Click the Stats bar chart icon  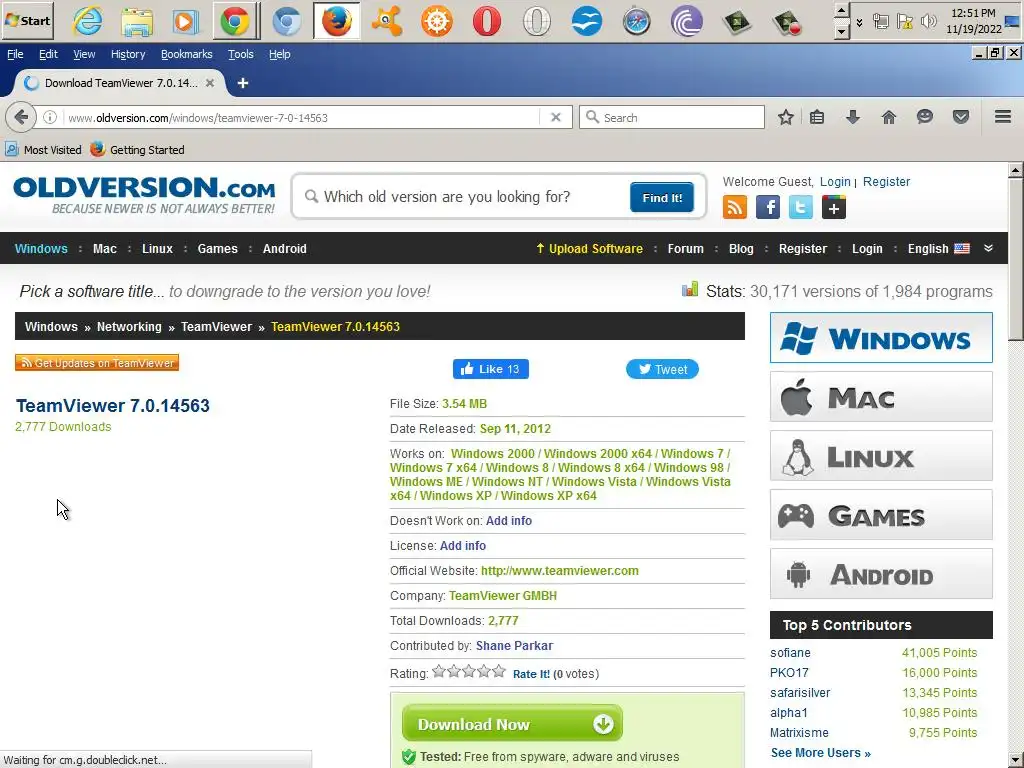click(690, 289)
